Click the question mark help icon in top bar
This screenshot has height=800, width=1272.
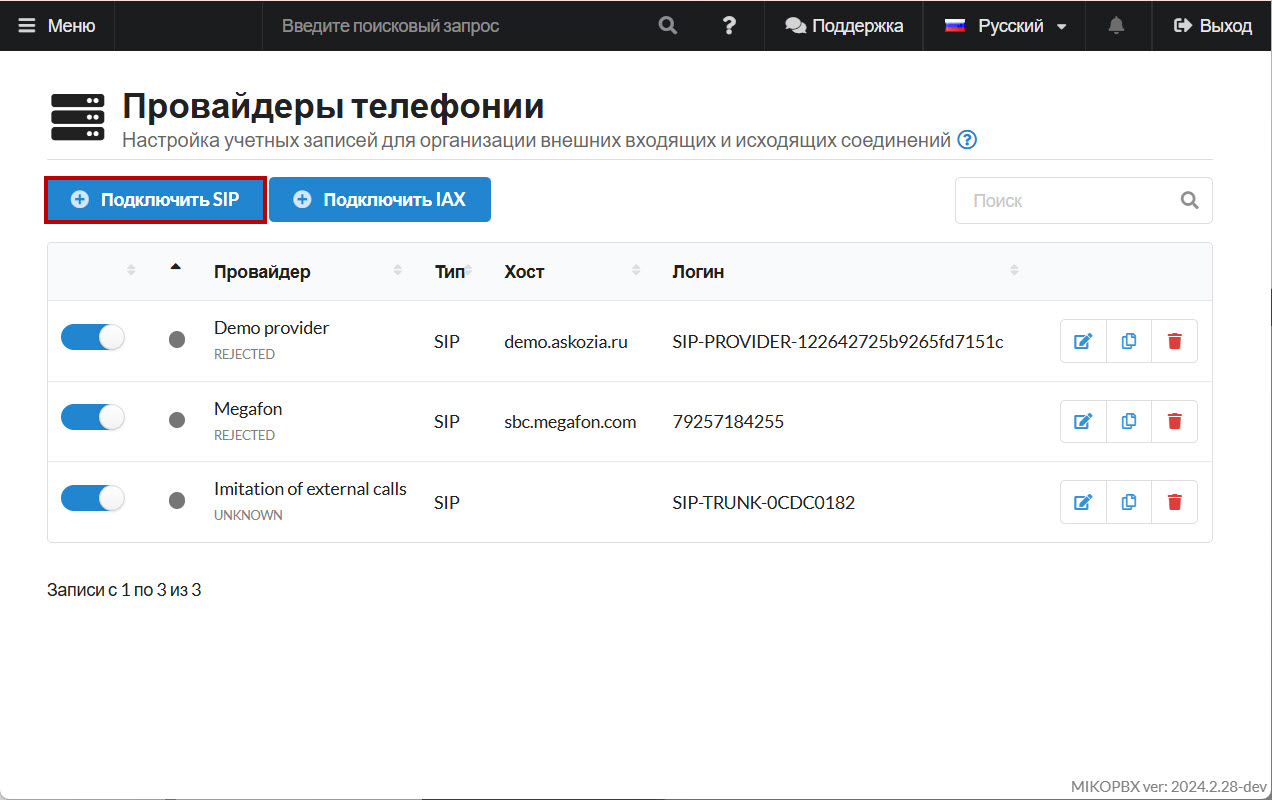(x=729, y=26)
